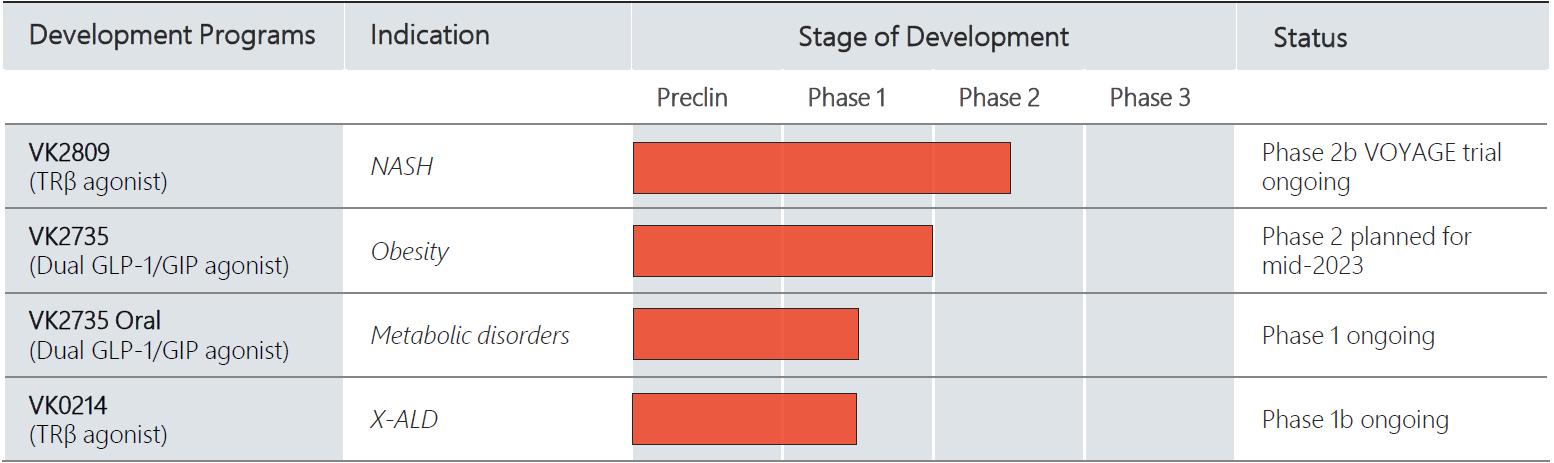Click the VK2809 program name
Viewport: 1554px width, 463px height.
tap(69, 152)
